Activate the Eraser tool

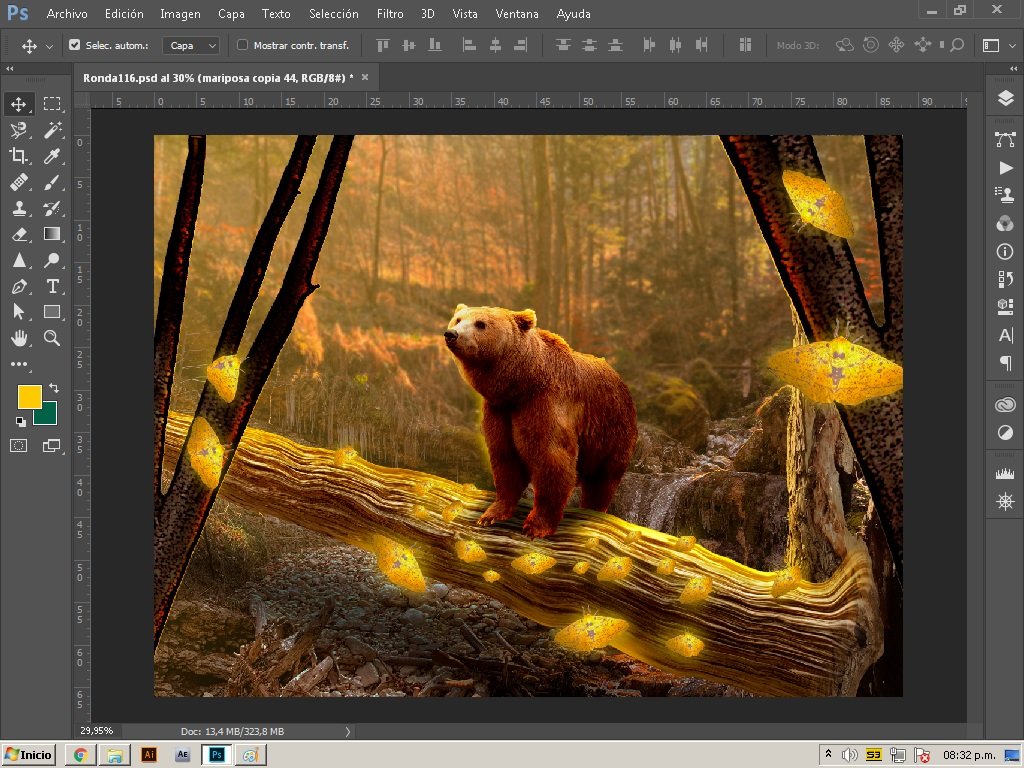coord(18,234)
